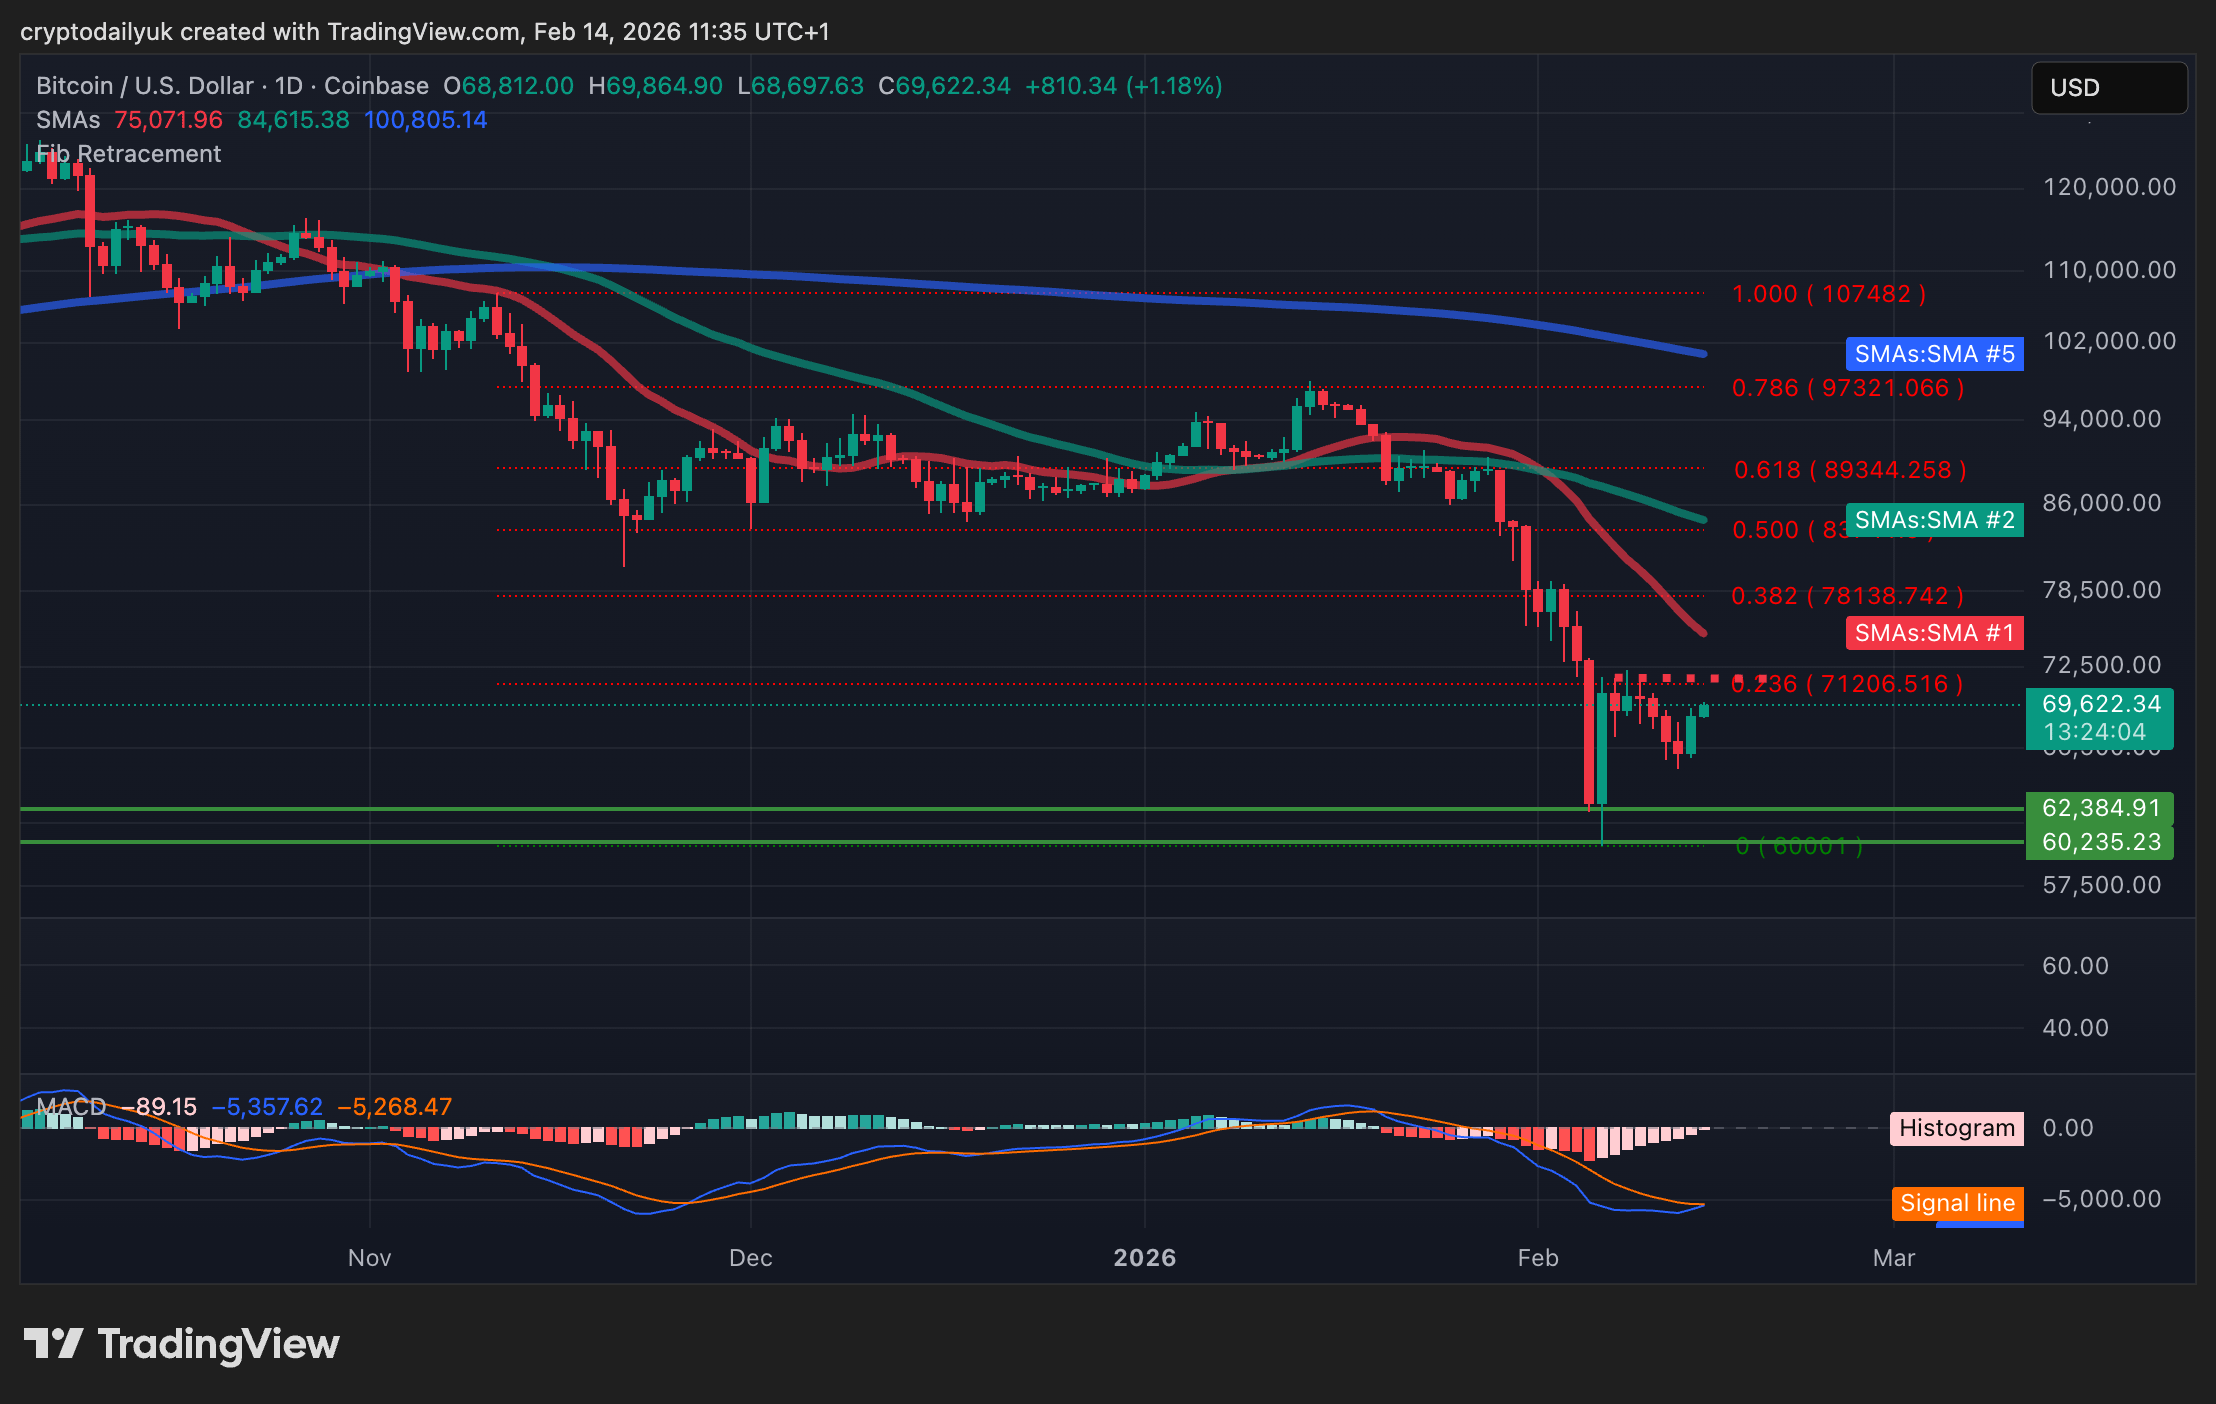Viewport: 2216px width, 1404px height.
Task: Click the Histogram label in the MACD pane
Action: pos(1956,1128)
